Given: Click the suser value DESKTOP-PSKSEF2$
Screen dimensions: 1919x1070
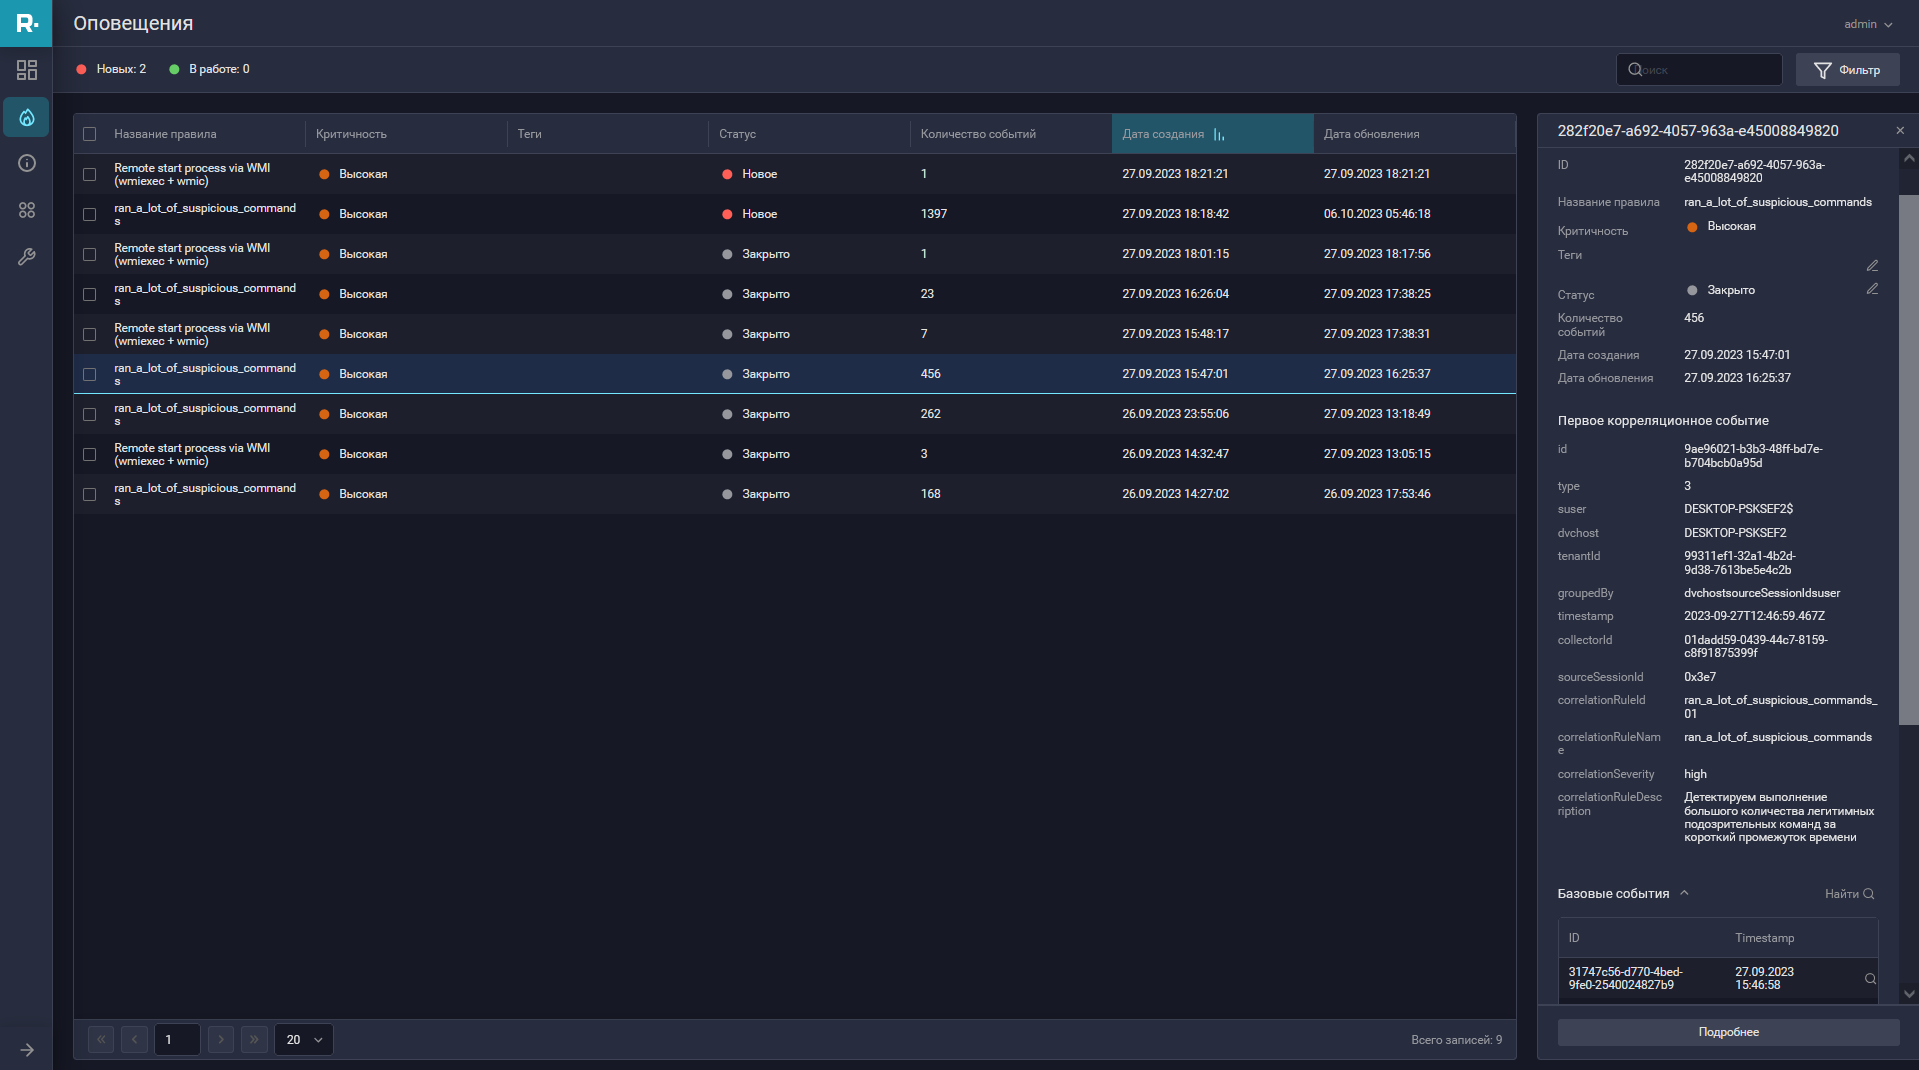Looking at the screenshot, I should click(x=1738, y=509).
